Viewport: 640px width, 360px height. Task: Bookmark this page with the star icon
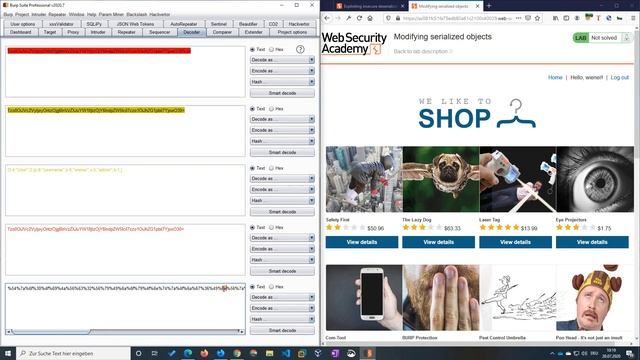pos(537,18)
